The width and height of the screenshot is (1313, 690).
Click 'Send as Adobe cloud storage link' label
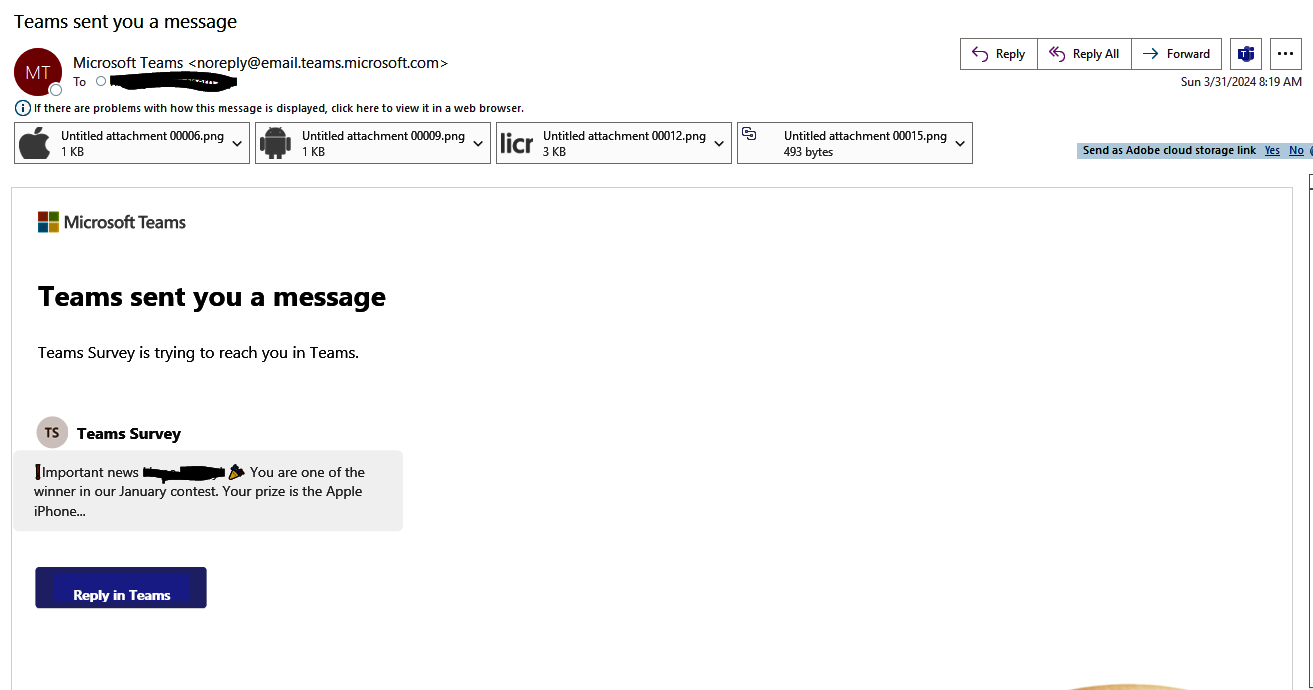point(1169,151)
